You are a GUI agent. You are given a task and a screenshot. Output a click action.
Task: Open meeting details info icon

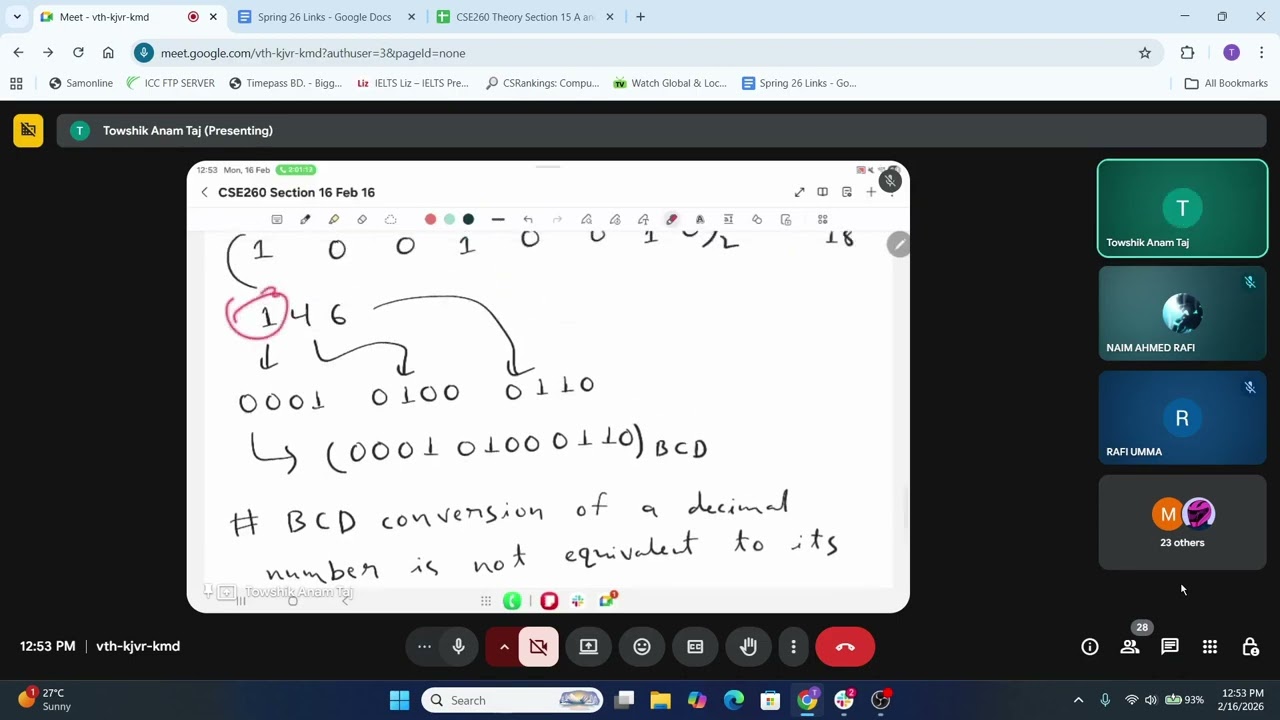point(1090,647)
